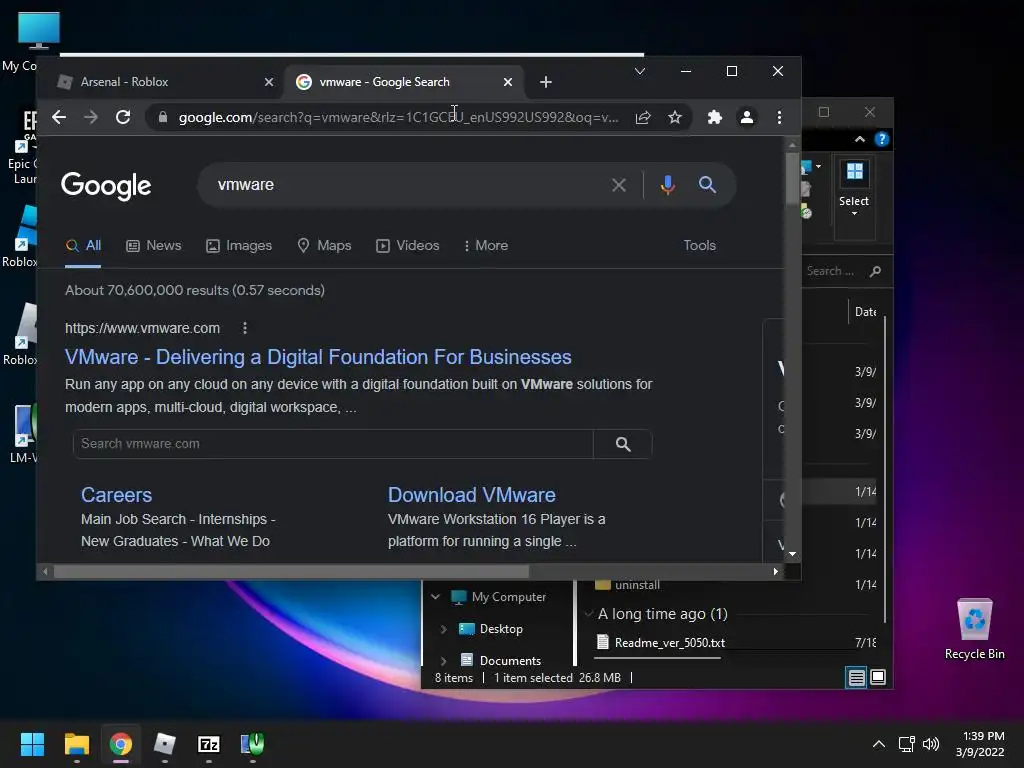Image resolution: width=1024 pixels, height=768 pixels.
Task: Collapse the File Explorer ribbon chevron
Action: tap(859, 140)
